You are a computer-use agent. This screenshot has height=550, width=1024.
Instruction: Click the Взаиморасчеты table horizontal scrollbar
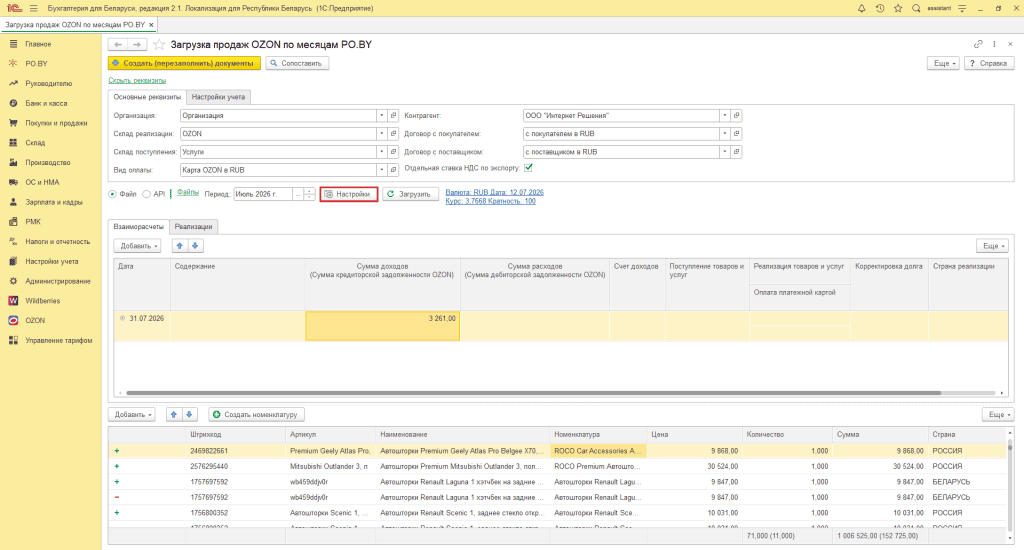[534, 393]
